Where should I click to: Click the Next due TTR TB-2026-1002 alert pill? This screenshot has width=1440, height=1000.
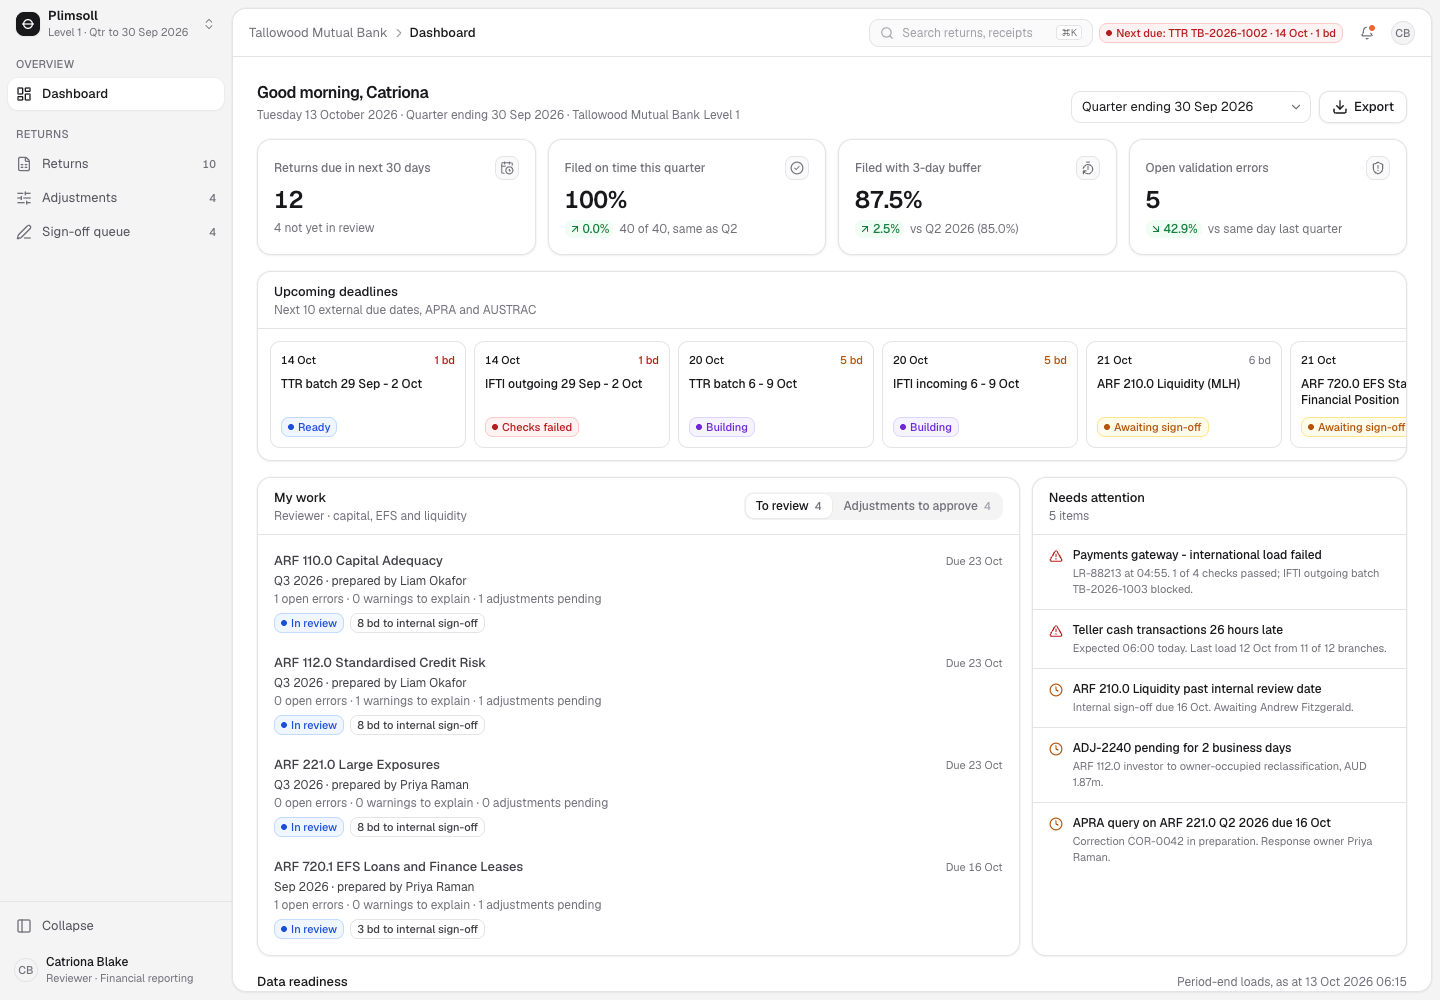click(x=1221, y=33)
